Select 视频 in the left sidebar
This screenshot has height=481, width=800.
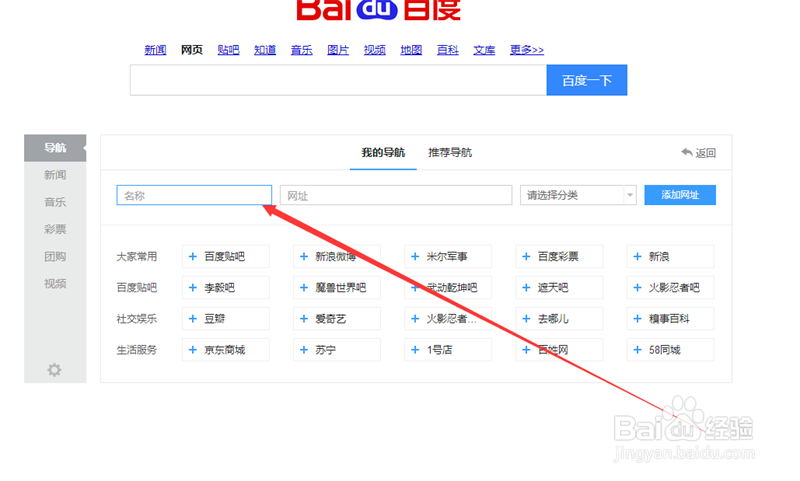(x=55, y=283)
